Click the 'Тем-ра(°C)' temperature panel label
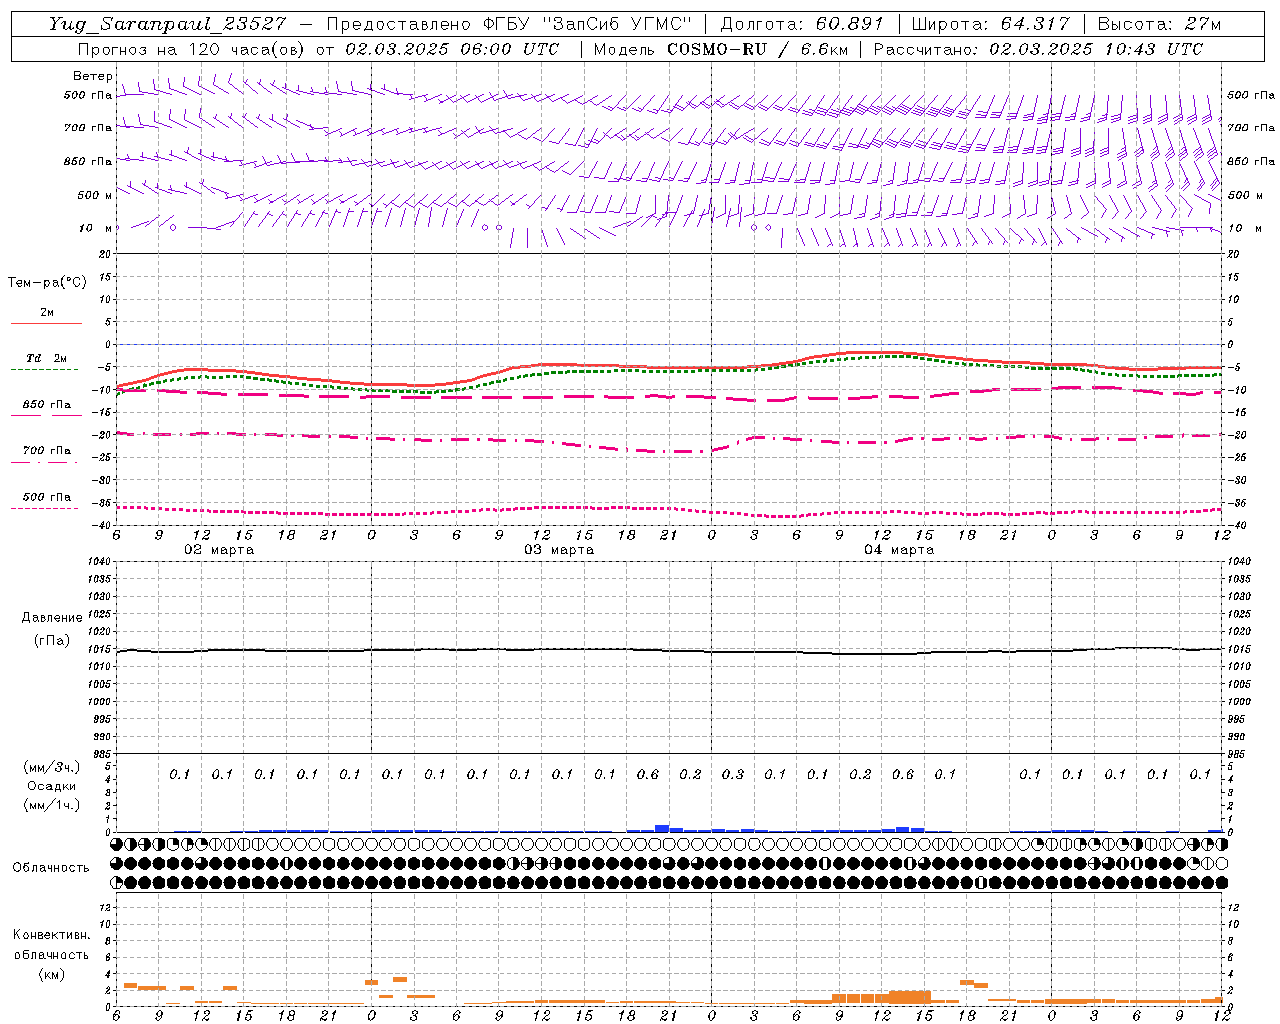The image size is (1280, 1024). [x=47, y=283]
